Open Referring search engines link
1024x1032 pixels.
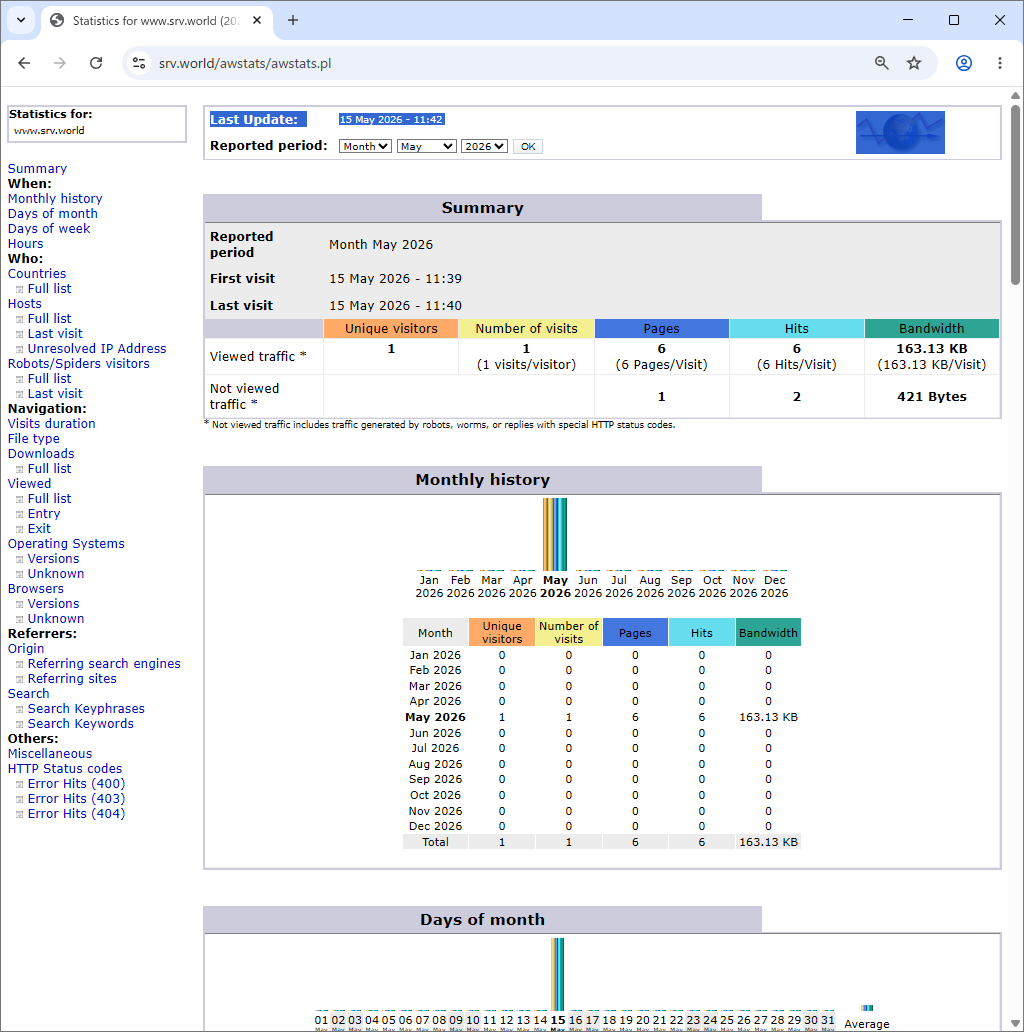(104, 663)
